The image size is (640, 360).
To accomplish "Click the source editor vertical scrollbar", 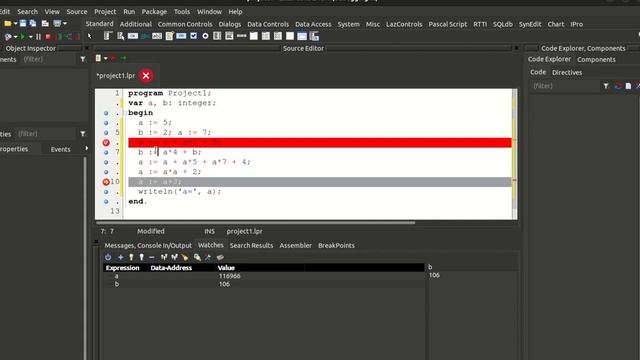I will (514, 154).
